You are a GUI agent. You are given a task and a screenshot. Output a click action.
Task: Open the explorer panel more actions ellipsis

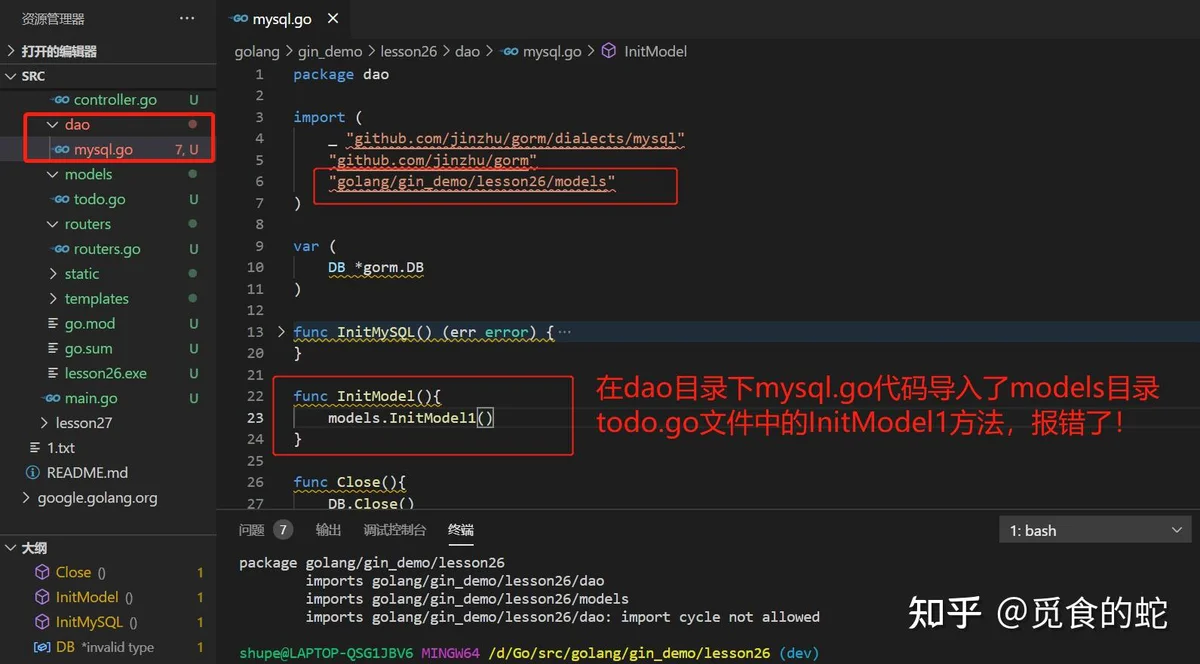click(x=187, y=18)
